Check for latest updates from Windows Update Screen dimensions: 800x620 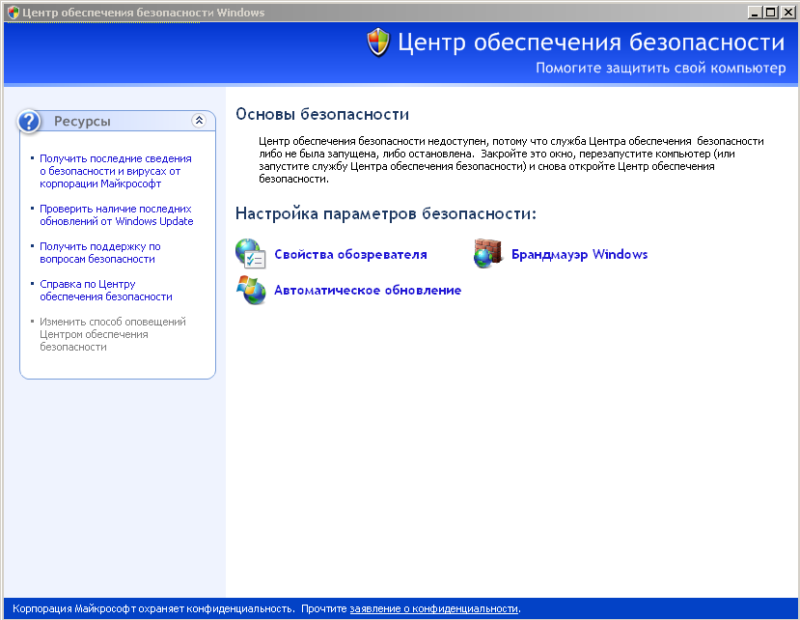pos(116,215)
